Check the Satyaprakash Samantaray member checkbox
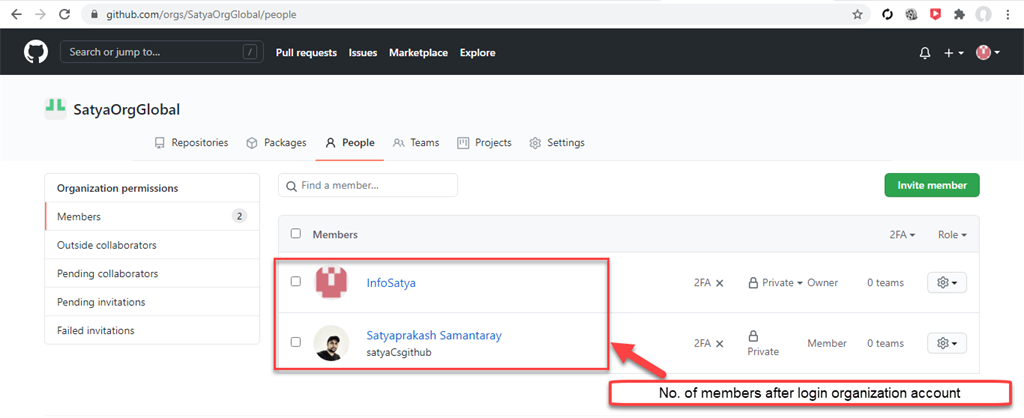 (x=296, y=342)
